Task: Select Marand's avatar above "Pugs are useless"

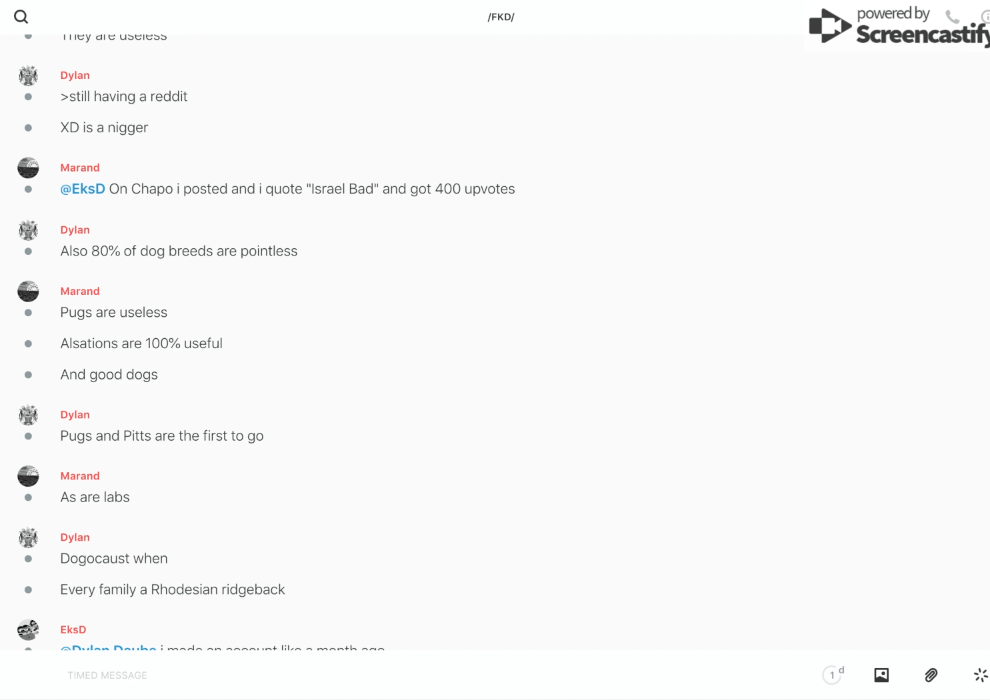Action: 28,291
